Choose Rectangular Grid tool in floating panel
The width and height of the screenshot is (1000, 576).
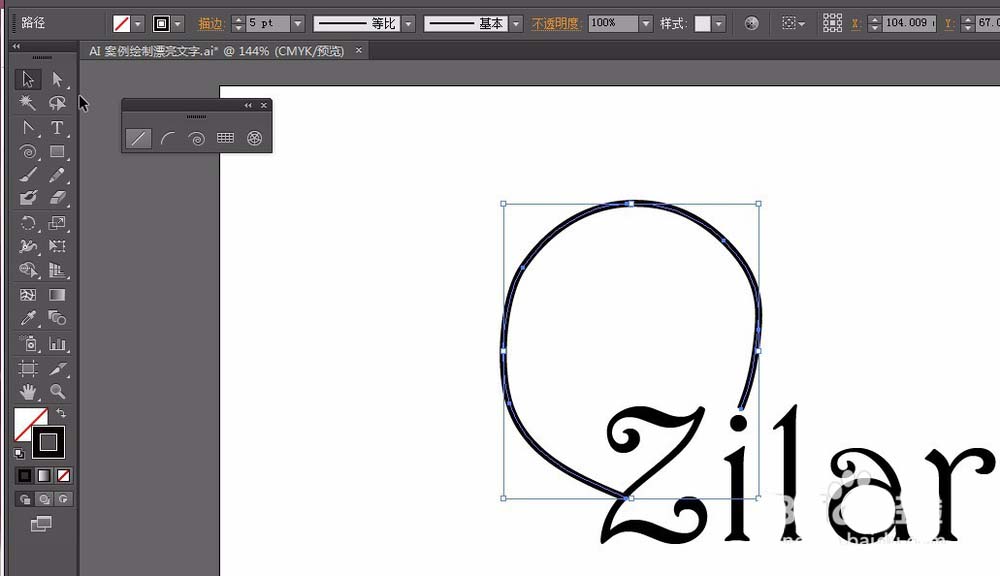pyautogui.click(x=225, y=138)
